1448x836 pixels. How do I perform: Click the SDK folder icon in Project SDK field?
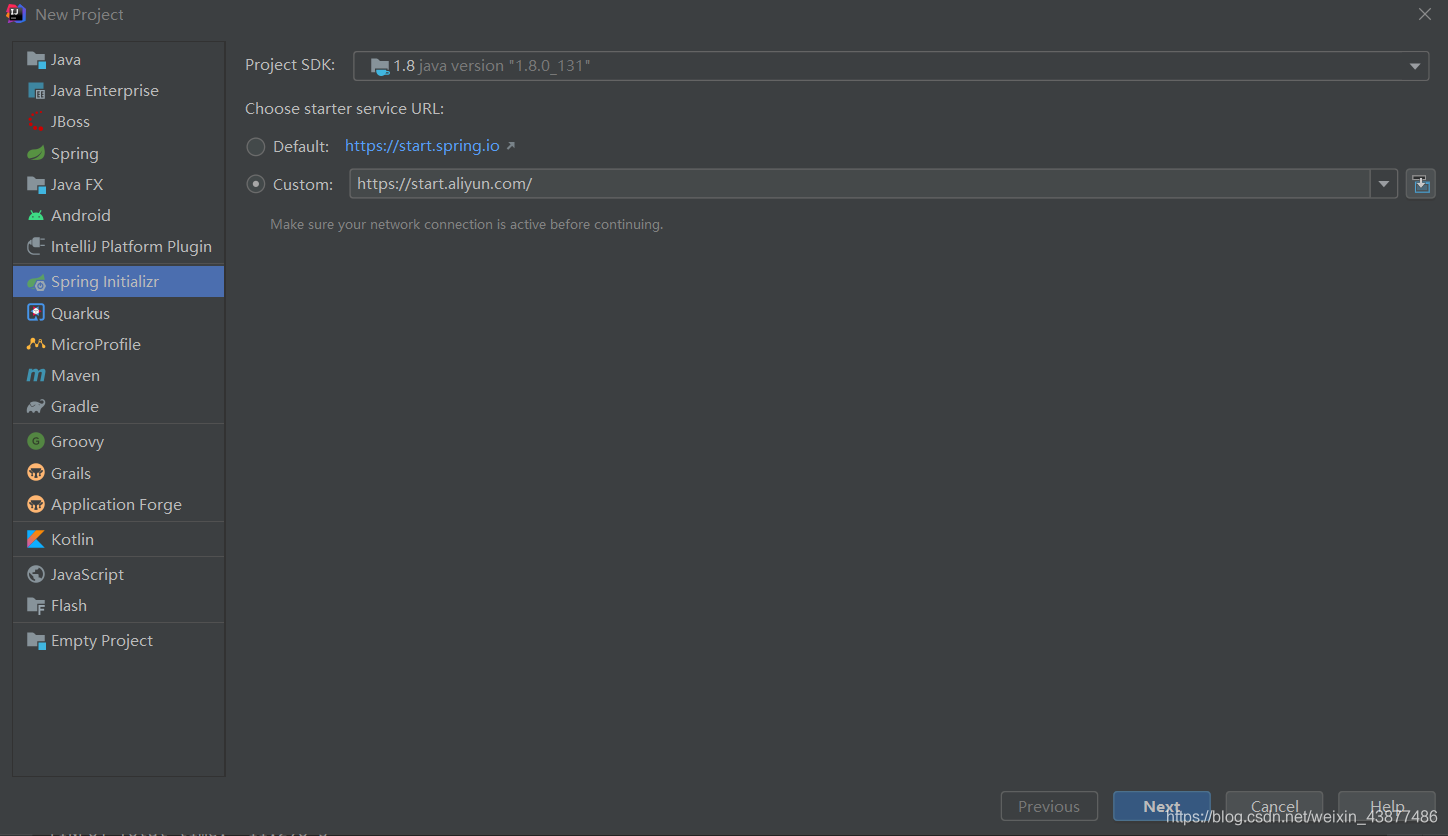click(x=380, y=66)
